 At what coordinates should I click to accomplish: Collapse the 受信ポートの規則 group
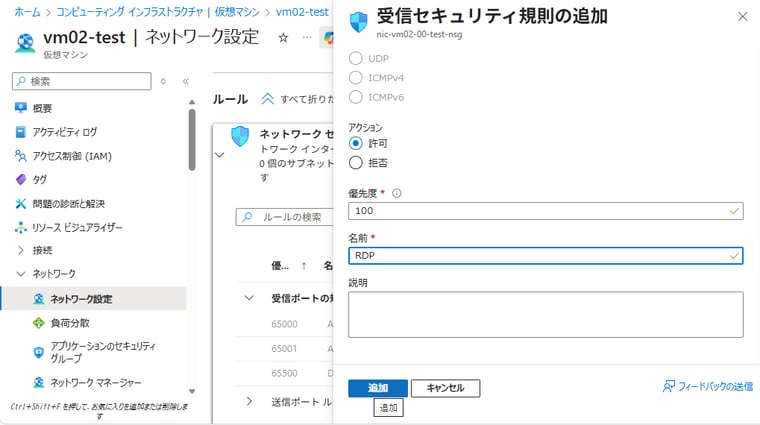pyautogui.click(x=249, y=298)
